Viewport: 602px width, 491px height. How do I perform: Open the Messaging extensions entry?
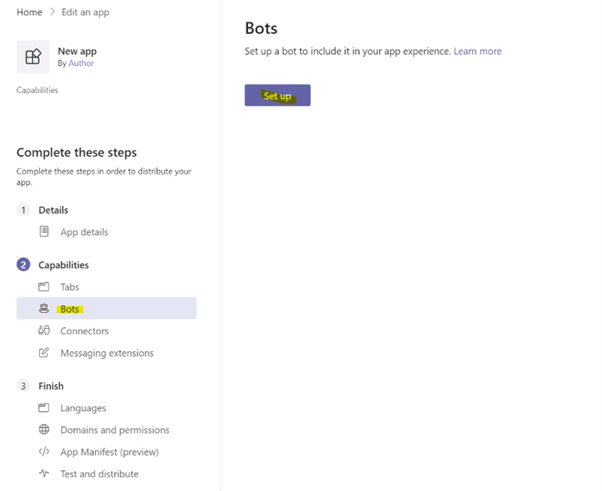(x=106, y=352)
